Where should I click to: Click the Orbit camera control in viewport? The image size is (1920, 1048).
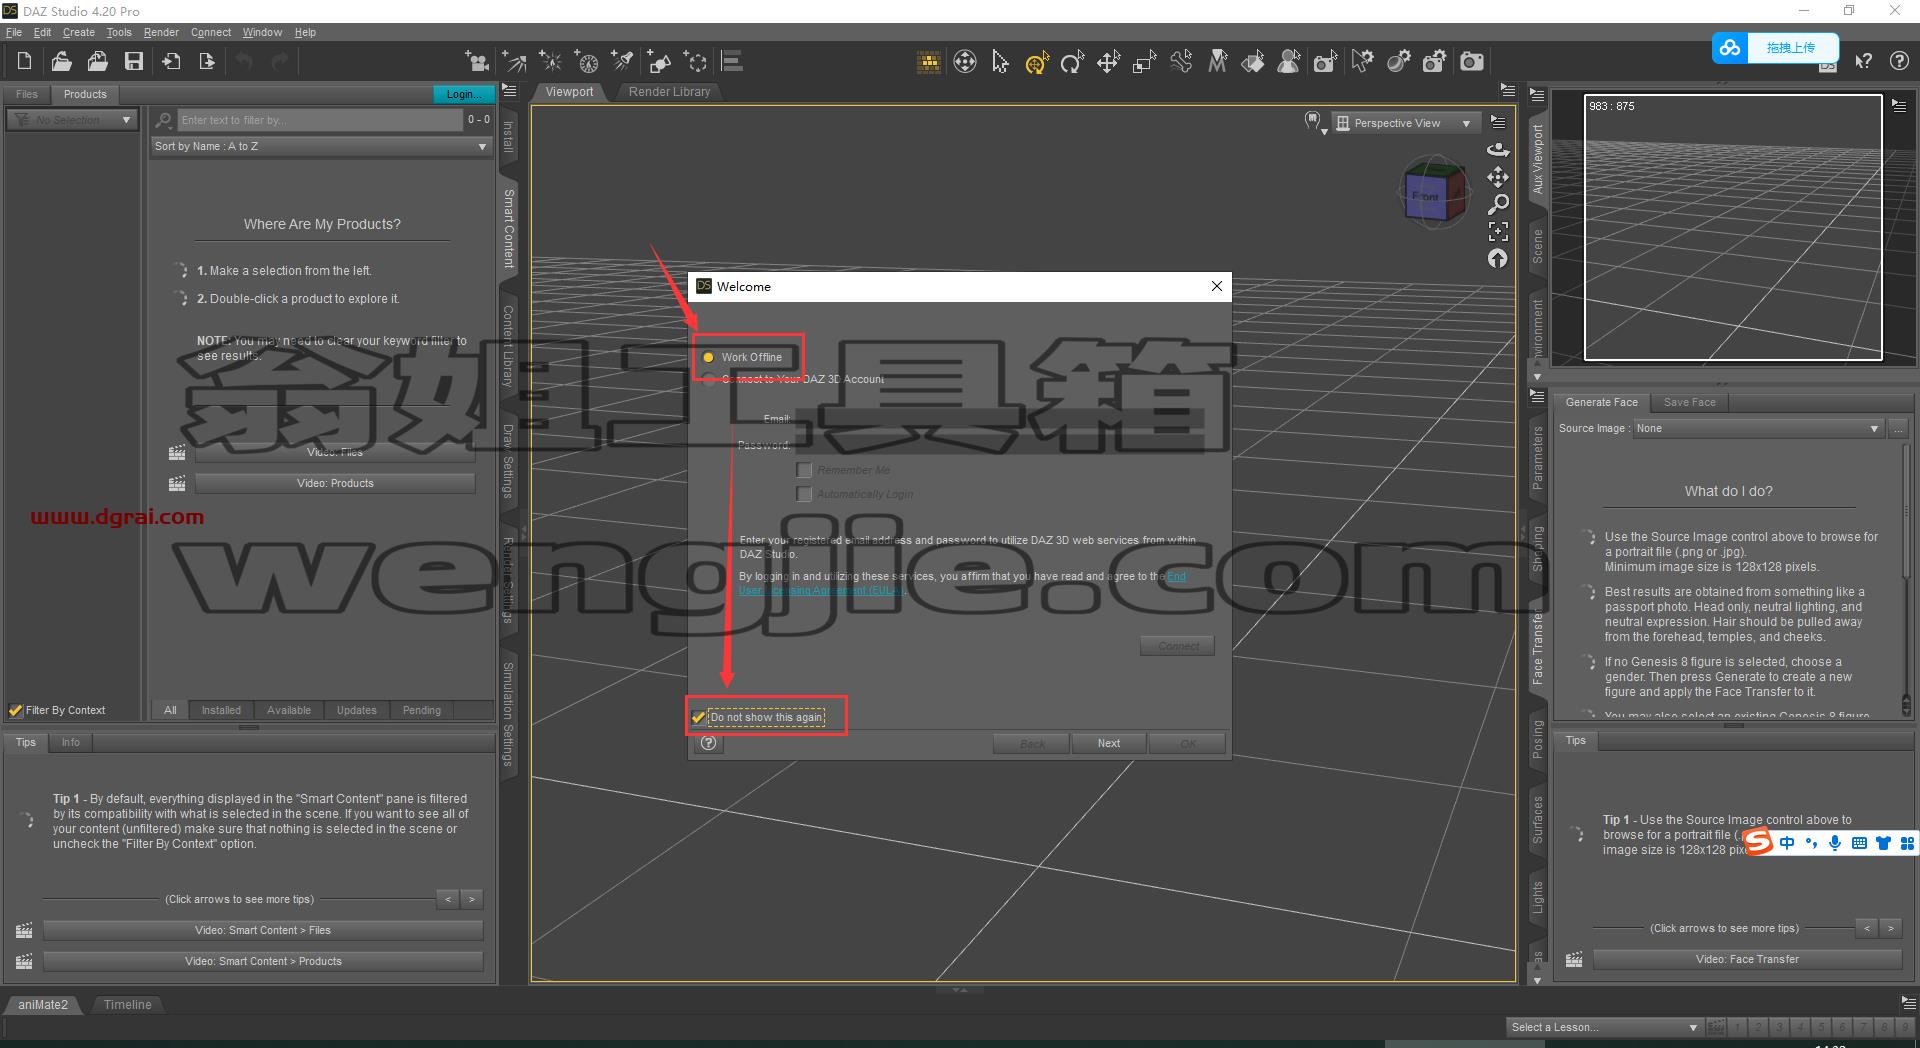click(1498, 150)
